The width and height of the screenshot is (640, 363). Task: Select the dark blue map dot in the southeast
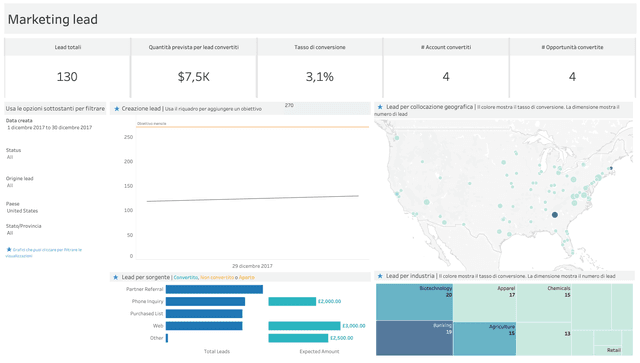coord(555,215)
